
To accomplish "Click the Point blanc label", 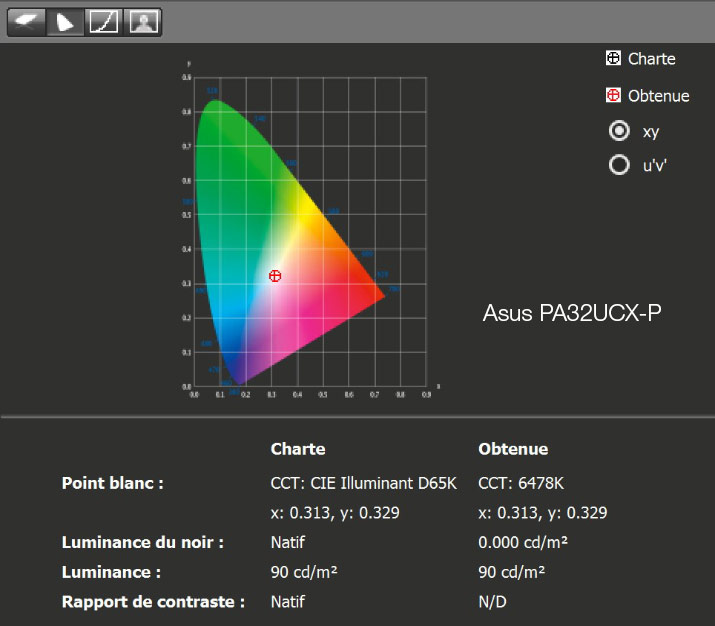I will [113, 483].
